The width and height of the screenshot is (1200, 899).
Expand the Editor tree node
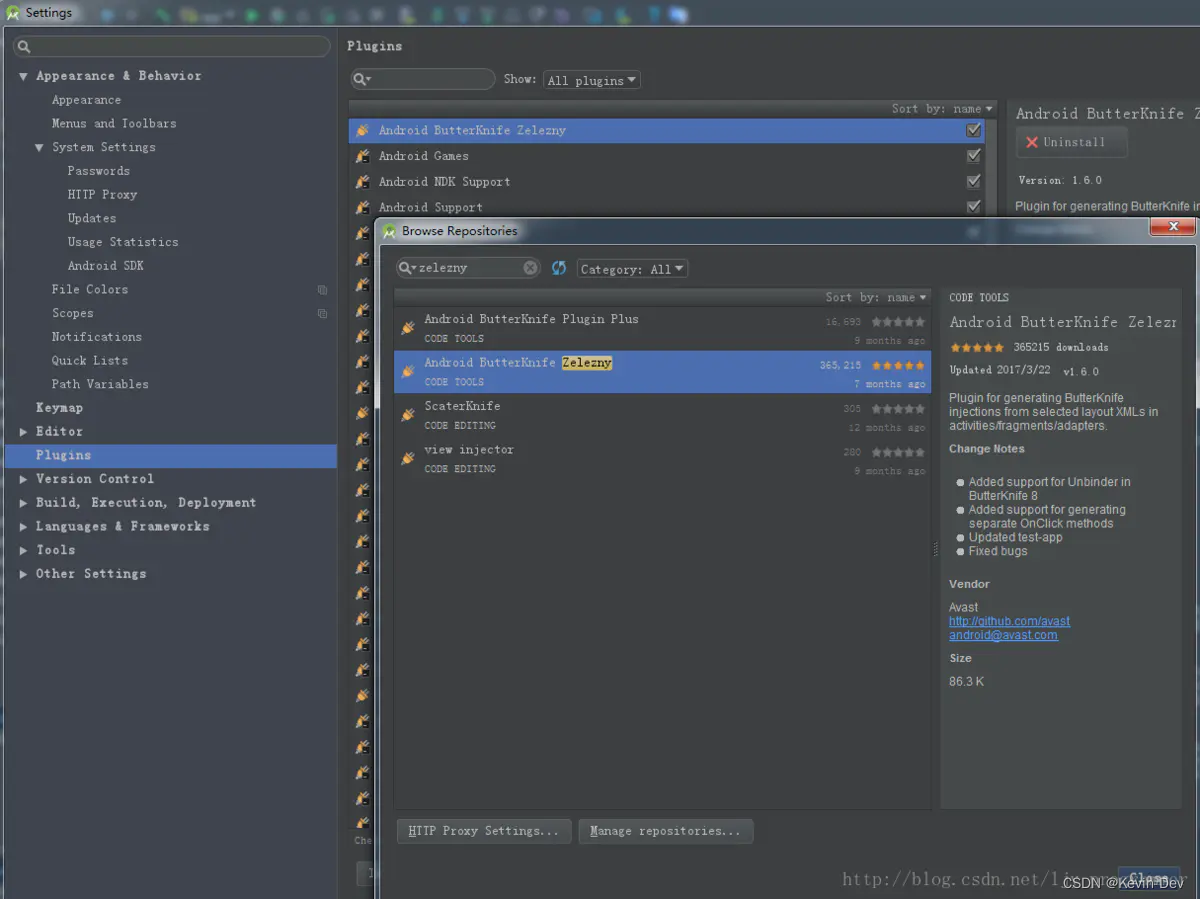(x=23, y=432)
